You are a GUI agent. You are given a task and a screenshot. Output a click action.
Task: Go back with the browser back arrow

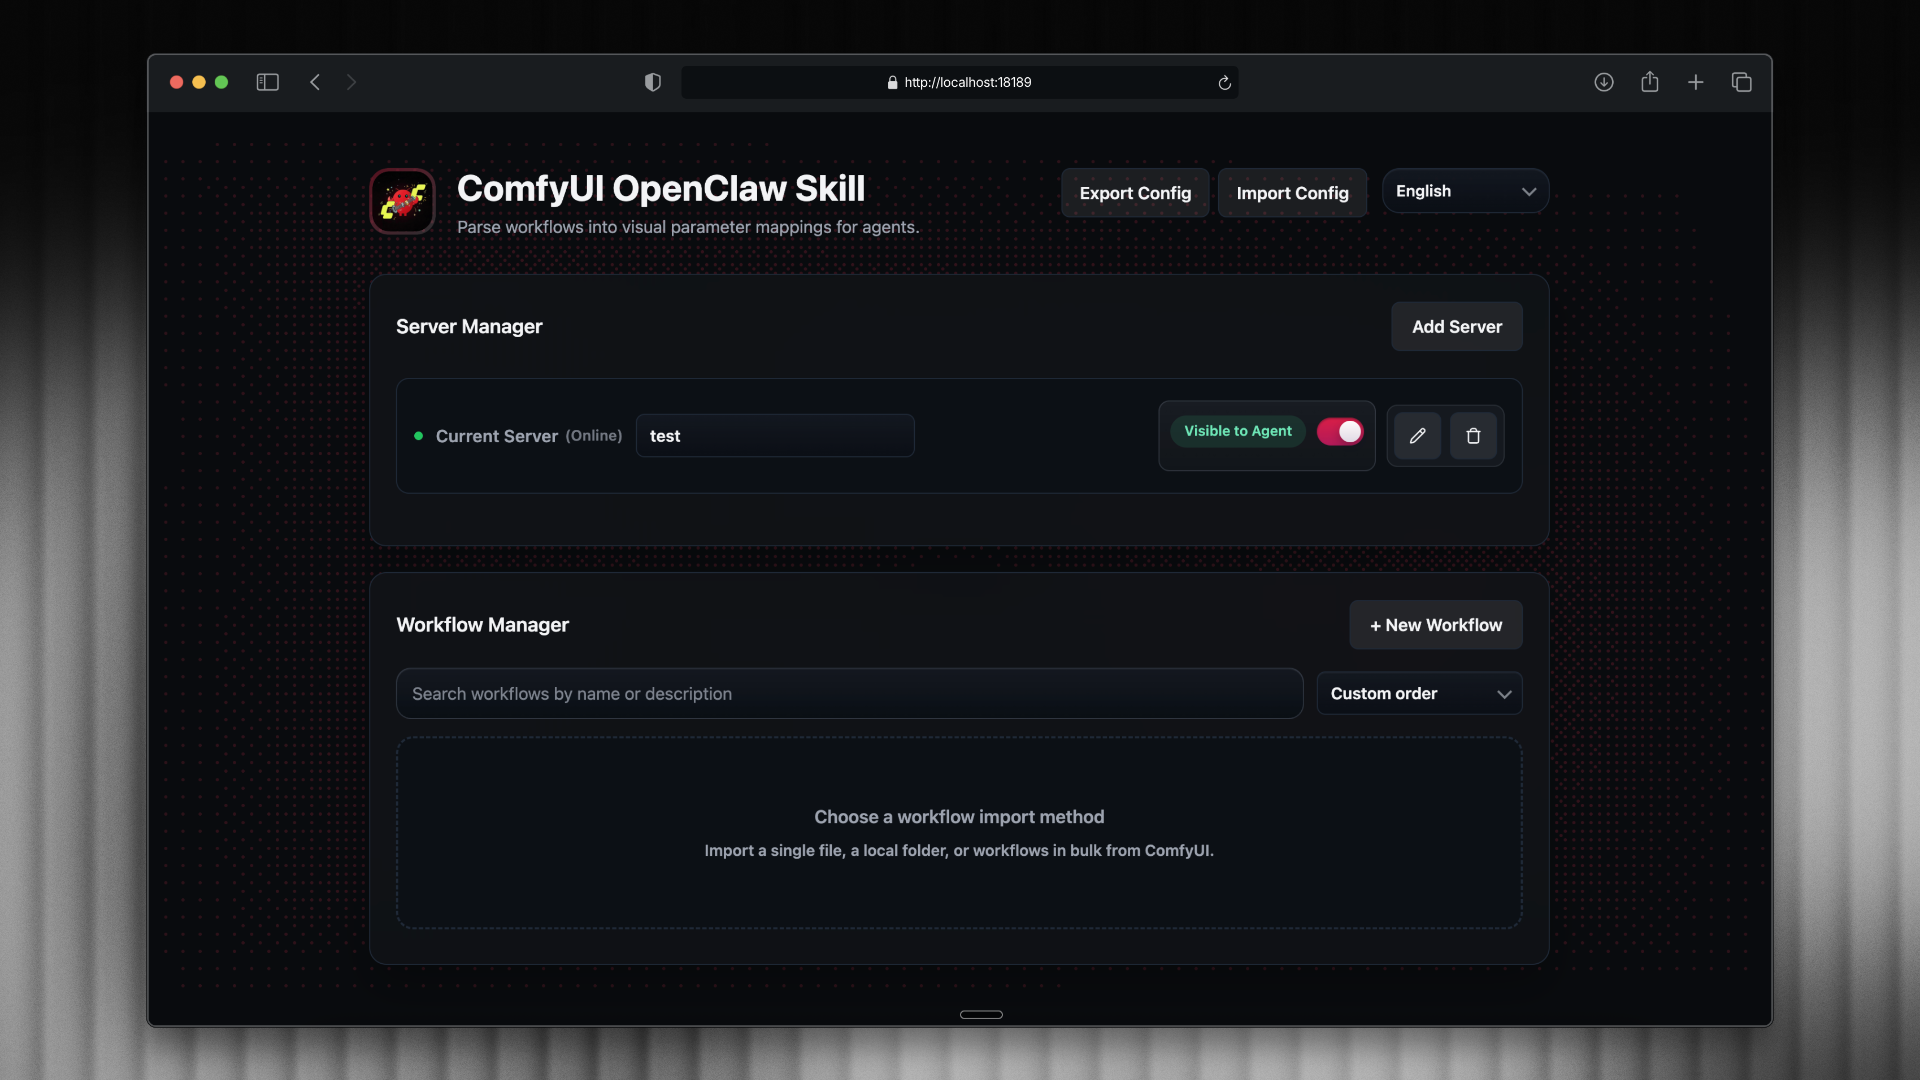(x=315, y=82)
